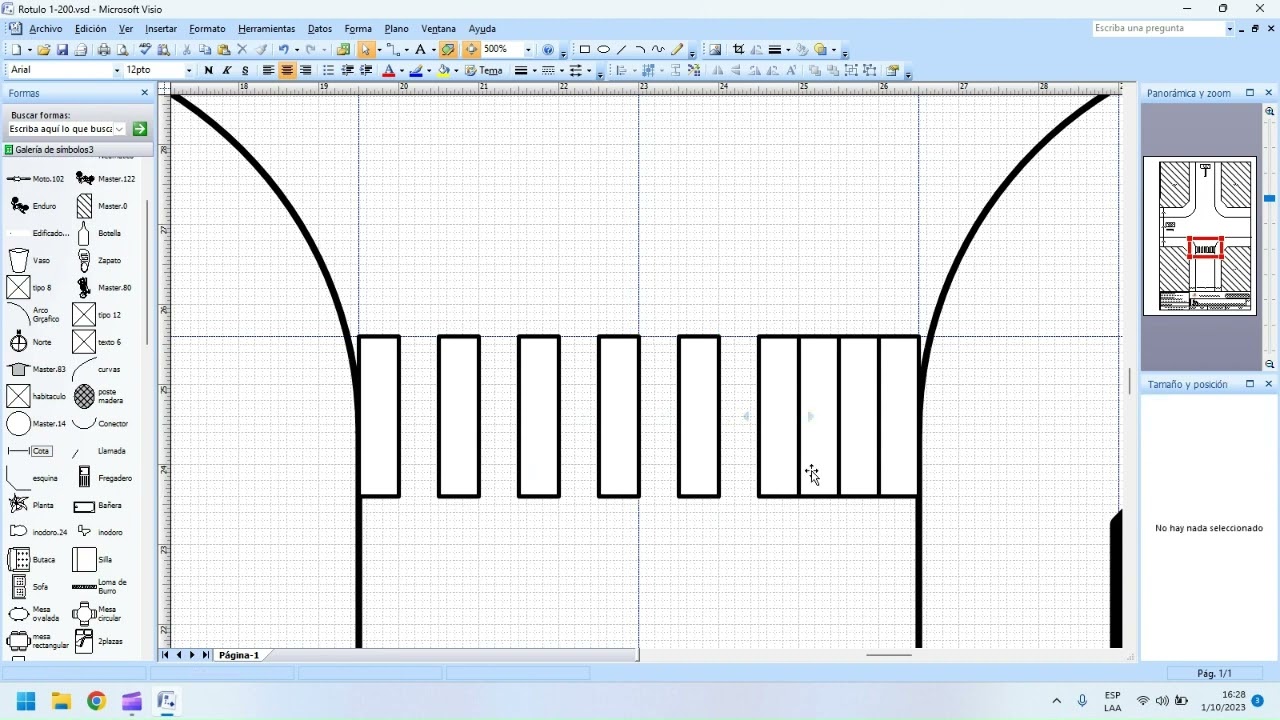The width and height of the screenshot is (1280, 720).
Task: Run shape search with green arrow
Action: (140, 129)
